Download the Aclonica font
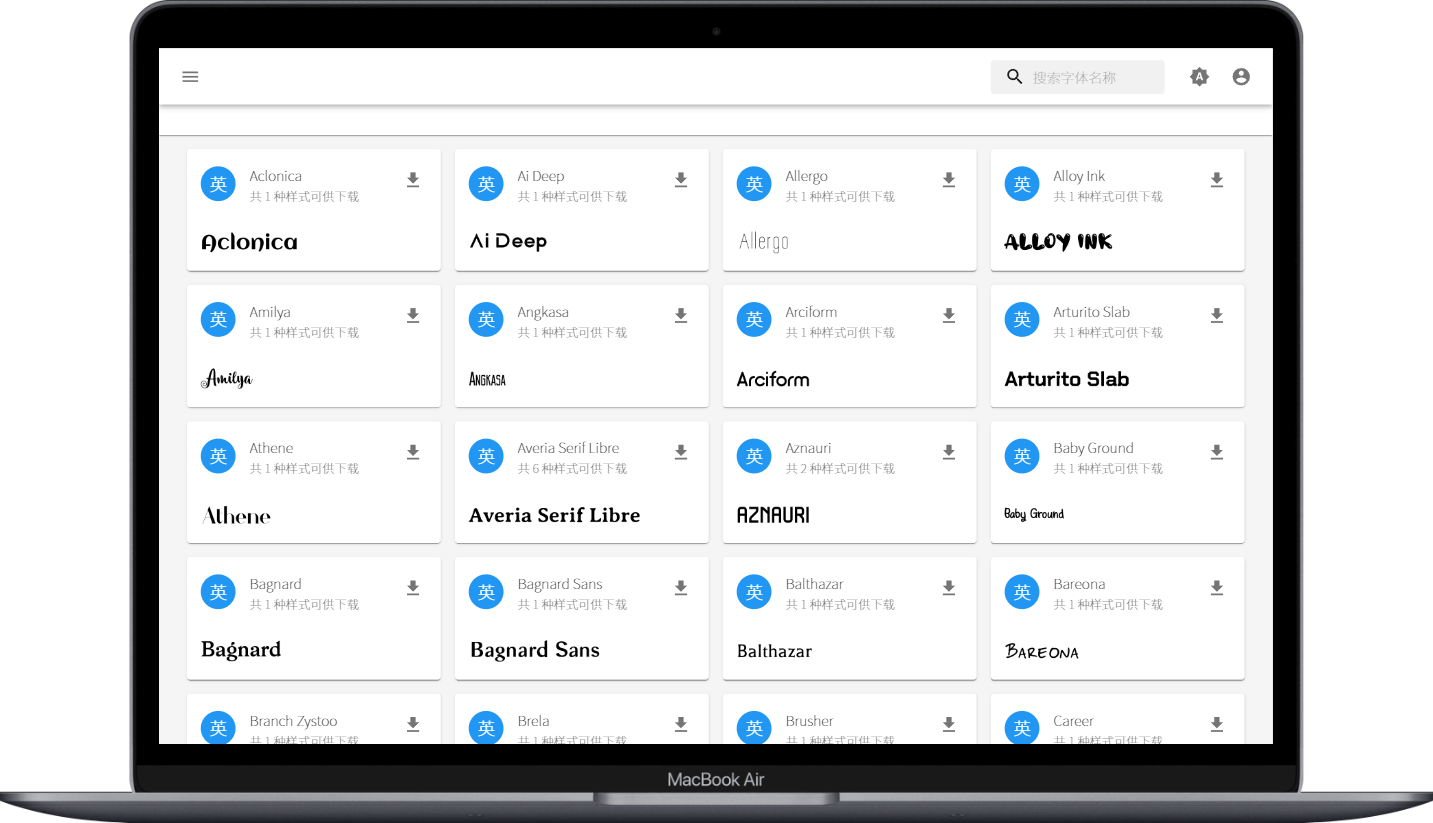 pos(413,180)
